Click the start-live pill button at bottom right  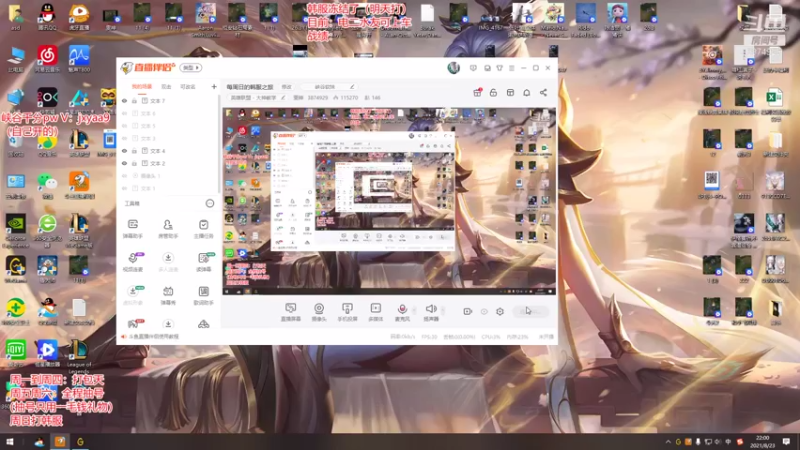[x=531, y=311]
